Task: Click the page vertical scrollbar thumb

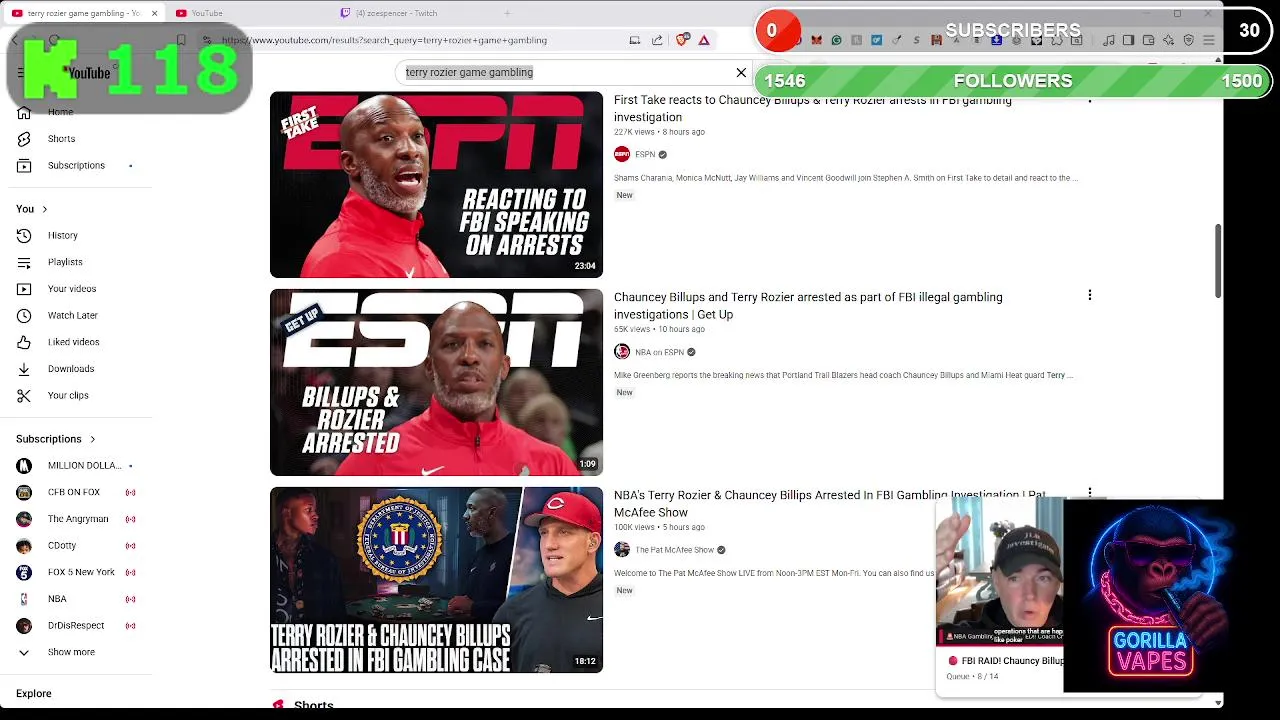Action: 1217,260
